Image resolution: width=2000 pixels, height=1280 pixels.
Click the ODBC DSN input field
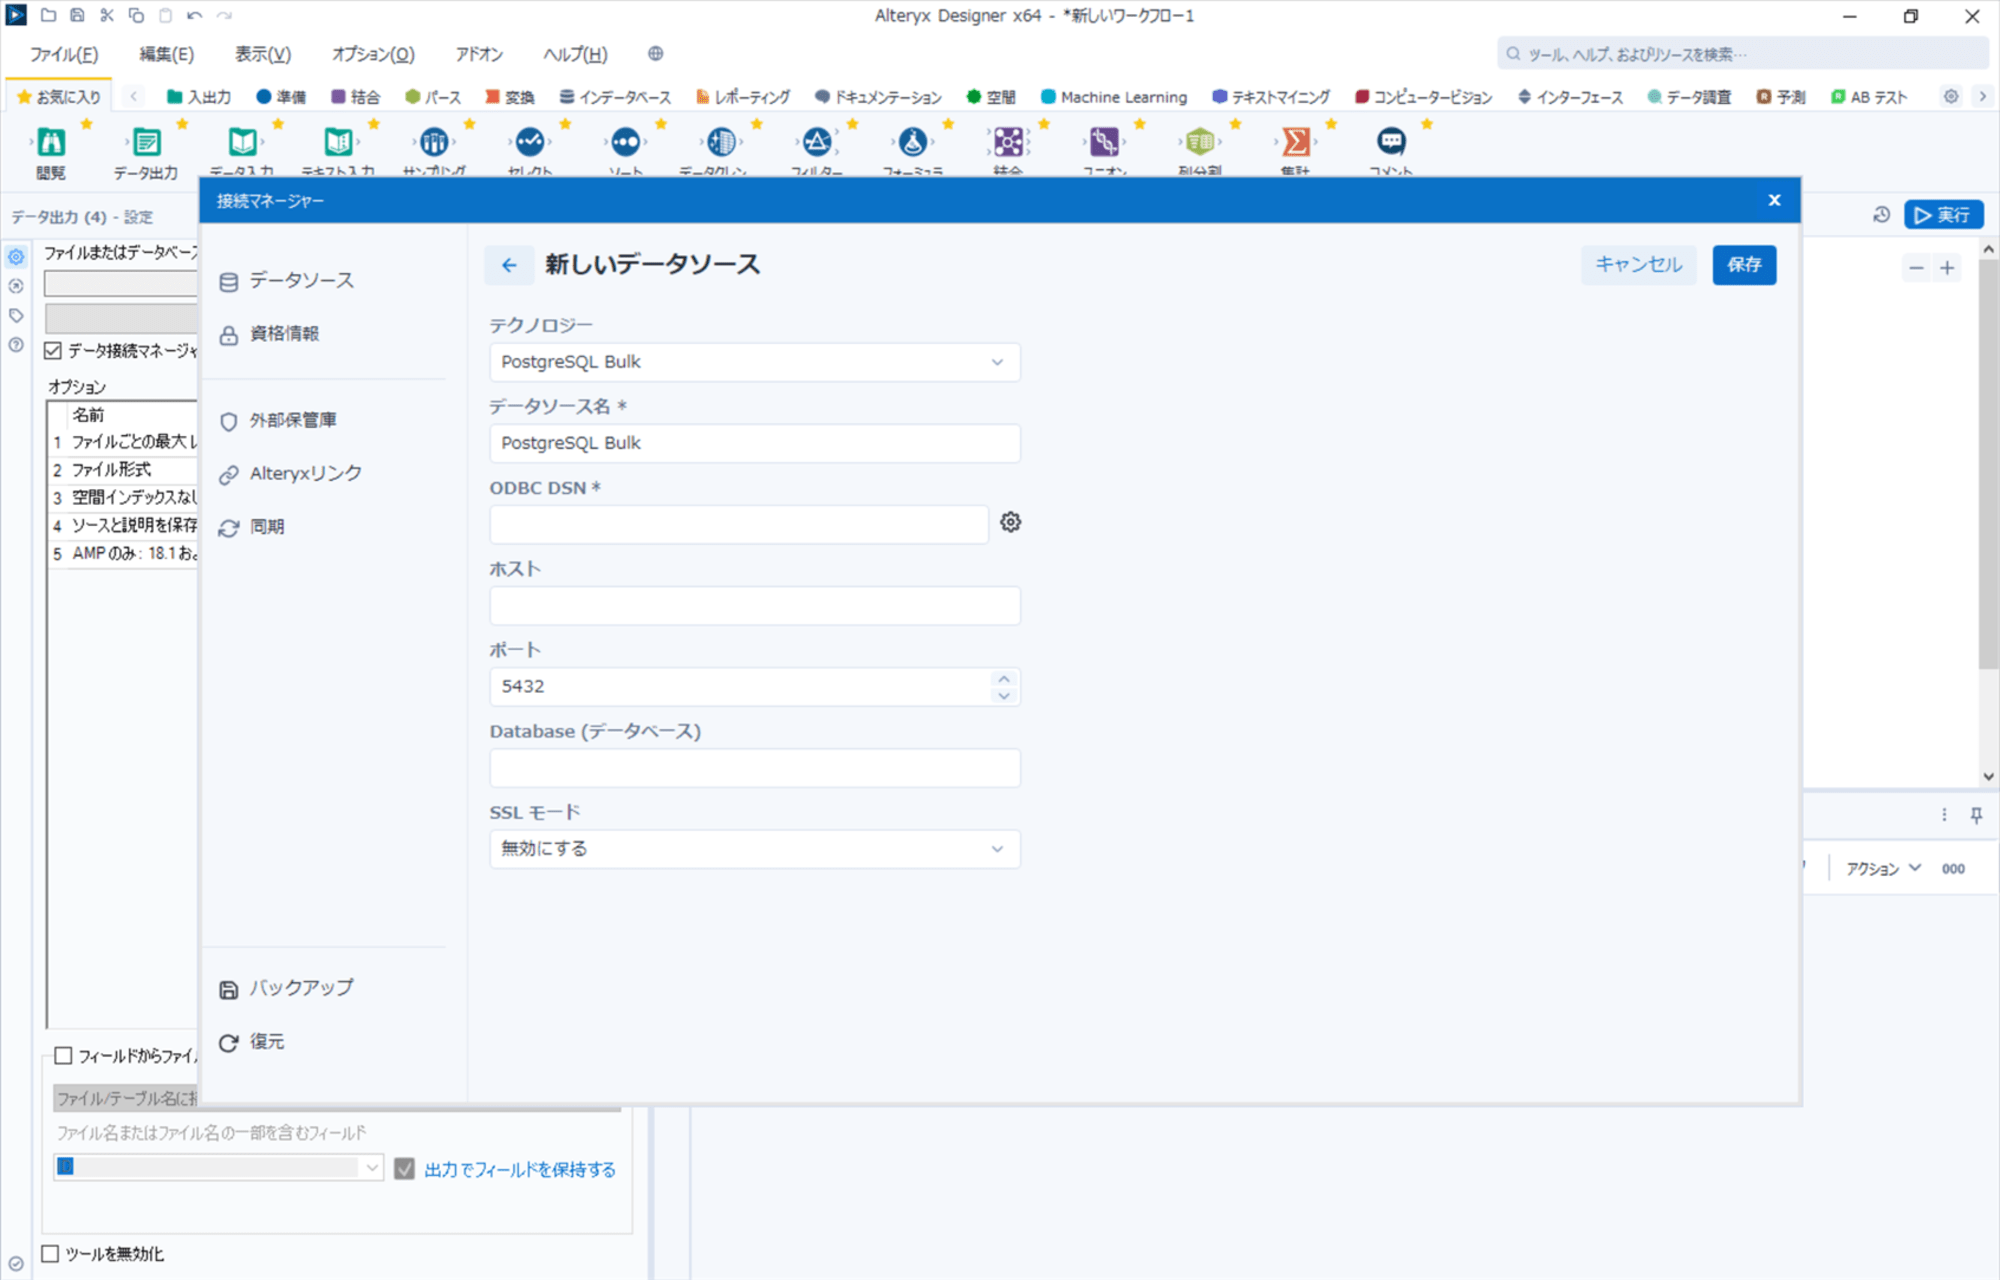coord(739,525)
